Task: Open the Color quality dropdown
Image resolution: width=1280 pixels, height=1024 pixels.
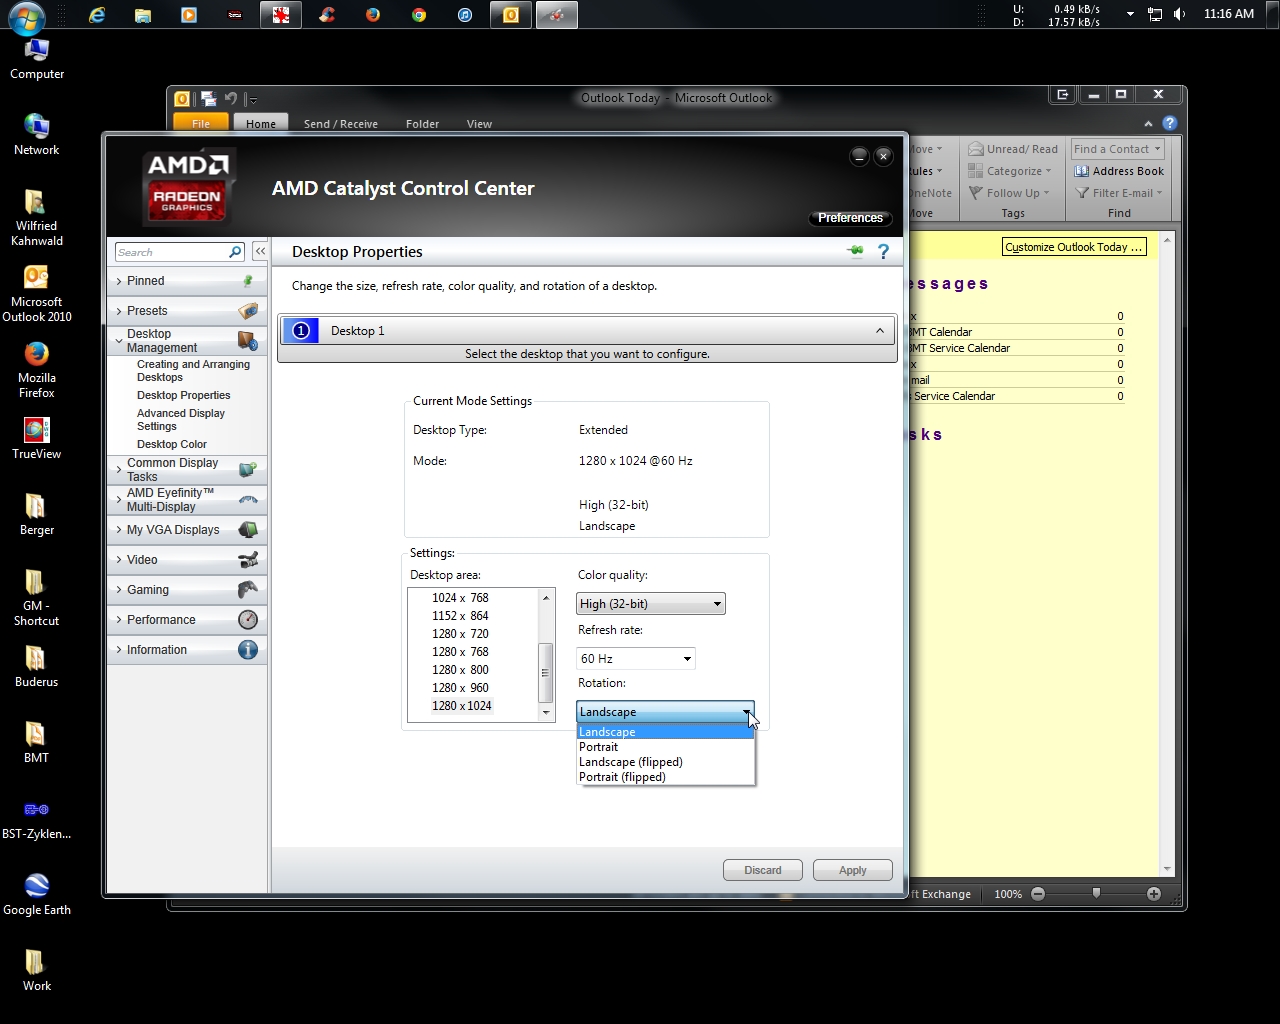Action: click(x=651, y=604)
